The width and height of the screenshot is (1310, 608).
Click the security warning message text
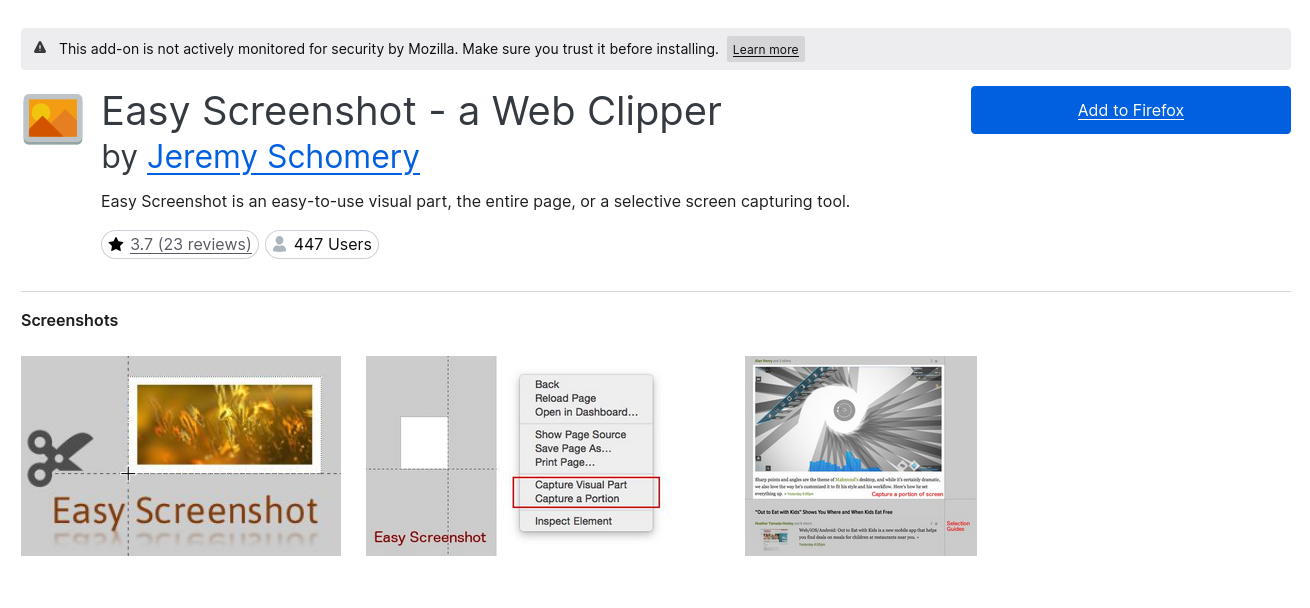(388, 48)
